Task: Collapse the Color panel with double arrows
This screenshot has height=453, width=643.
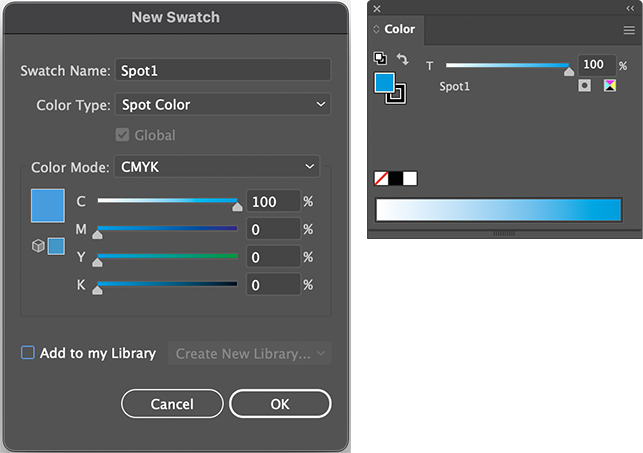Action: click(x=630, y=8)
